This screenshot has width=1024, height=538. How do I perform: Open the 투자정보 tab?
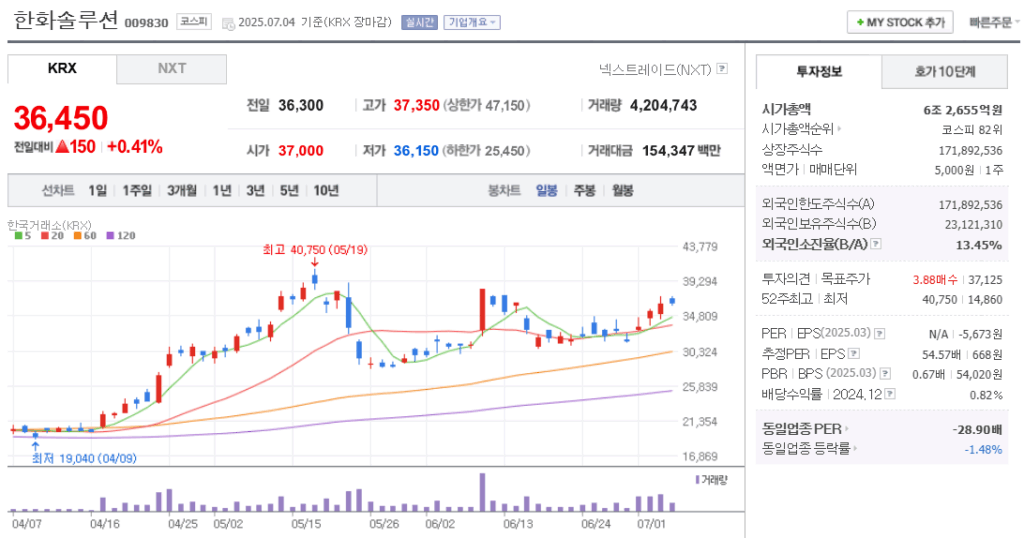819,72
